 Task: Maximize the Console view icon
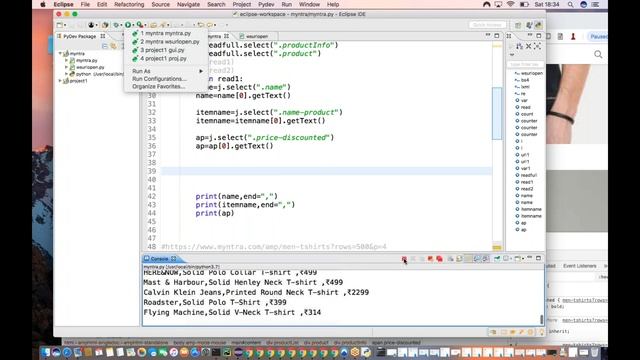(538, 258)
